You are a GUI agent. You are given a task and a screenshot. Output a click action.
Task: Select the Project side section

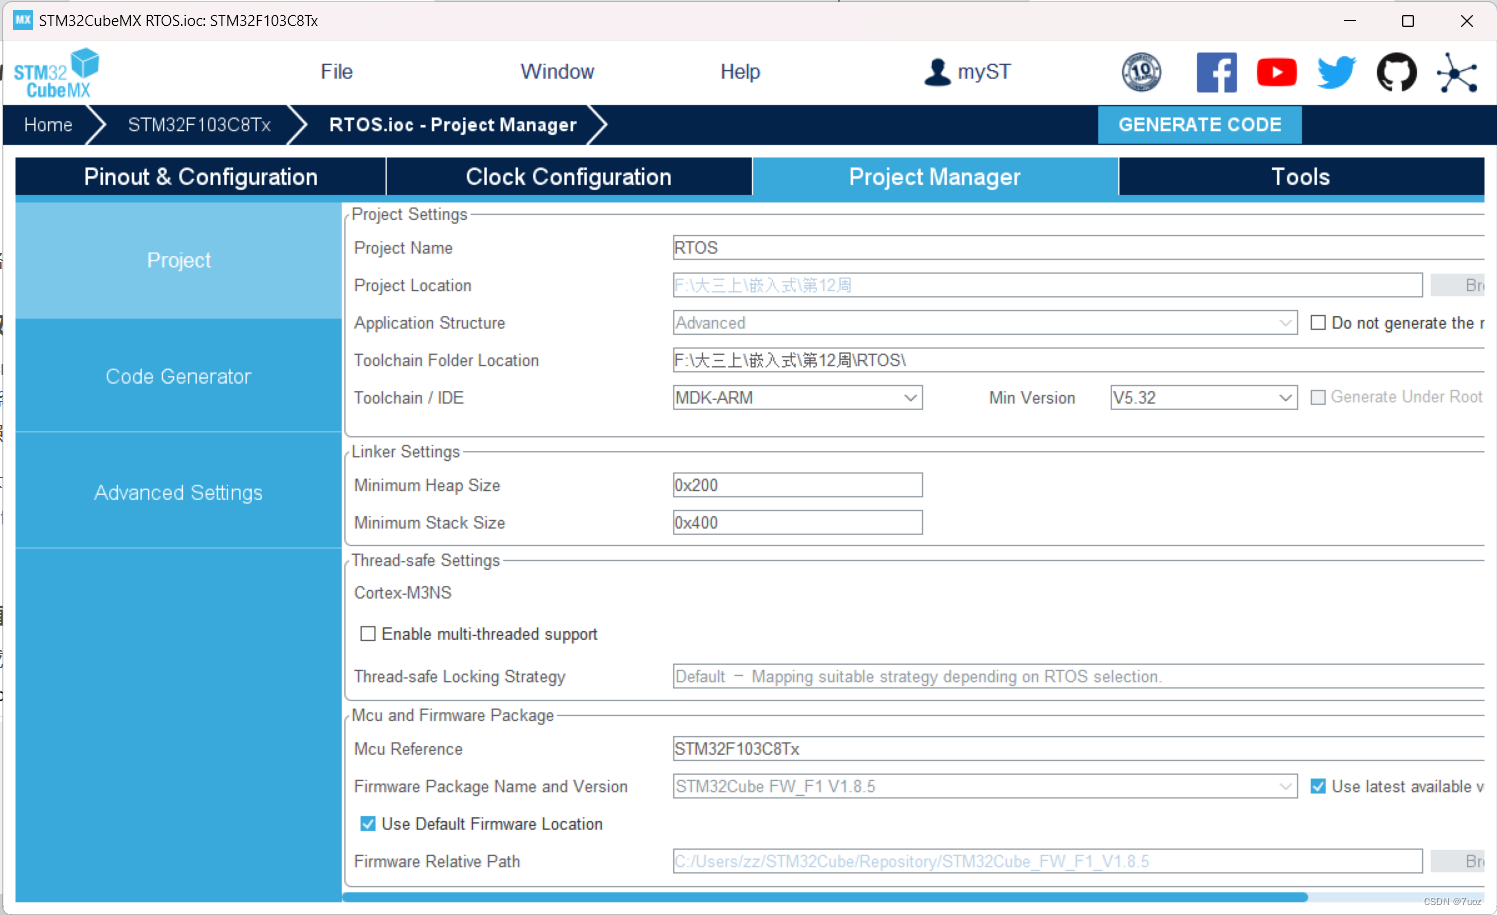(x=179, y=260)
